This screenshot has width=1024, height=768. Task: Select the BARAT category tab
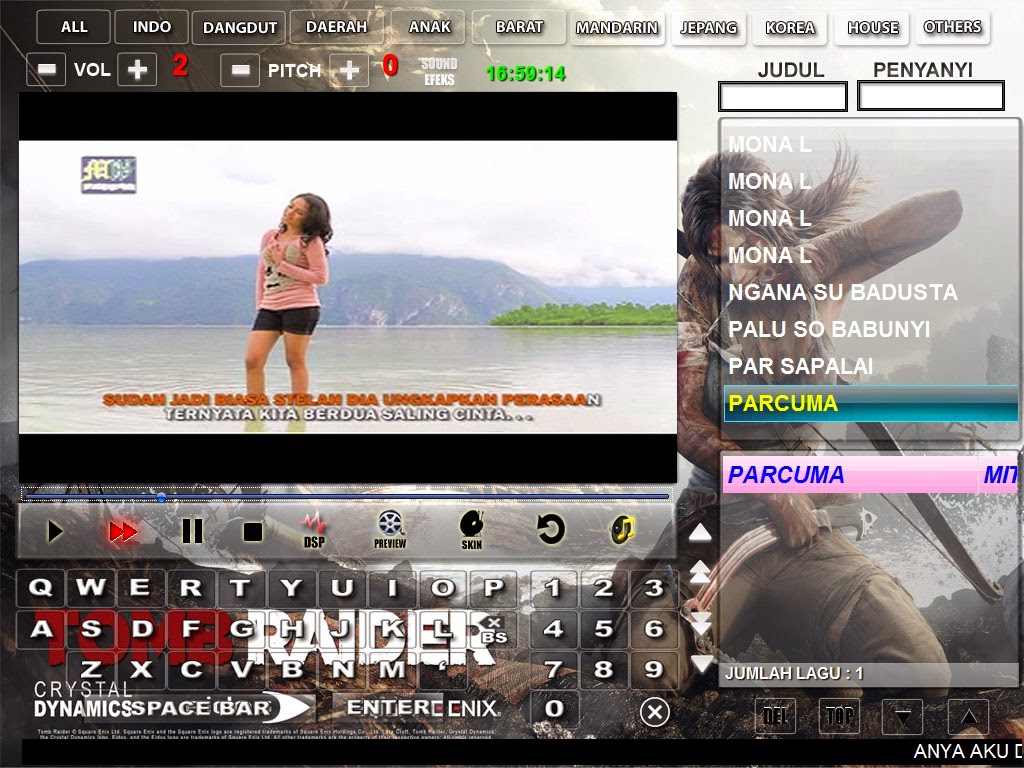coord(519,27)
